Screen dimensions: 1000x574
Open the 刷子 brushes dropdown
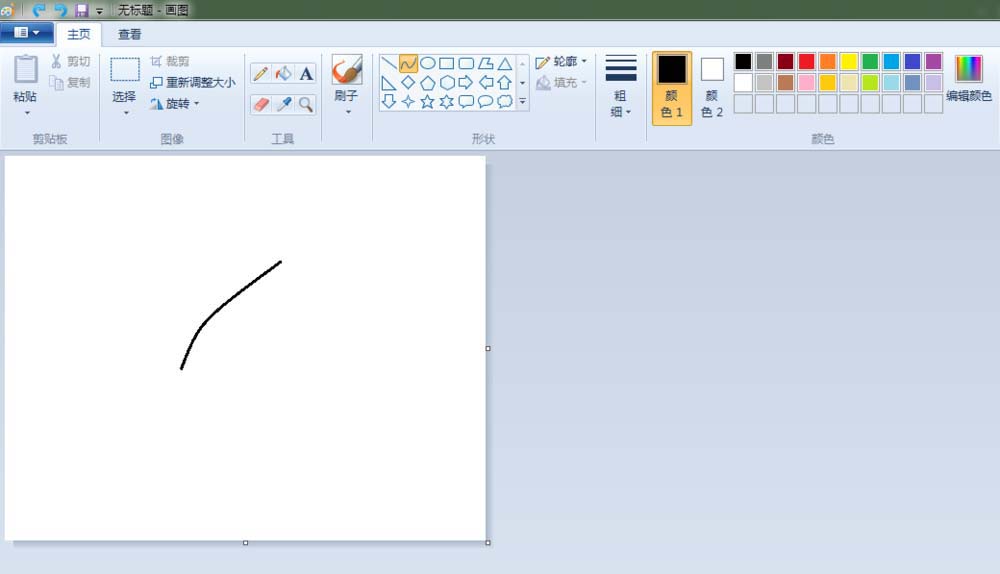click(348, 112)
